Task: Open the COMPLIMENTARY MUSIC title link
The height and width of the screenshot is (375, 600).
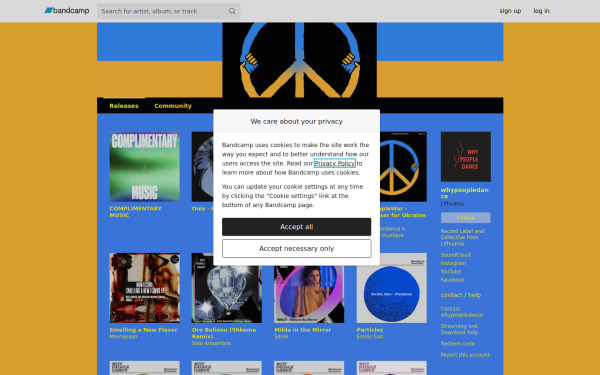Action: [x=135, y=212]
